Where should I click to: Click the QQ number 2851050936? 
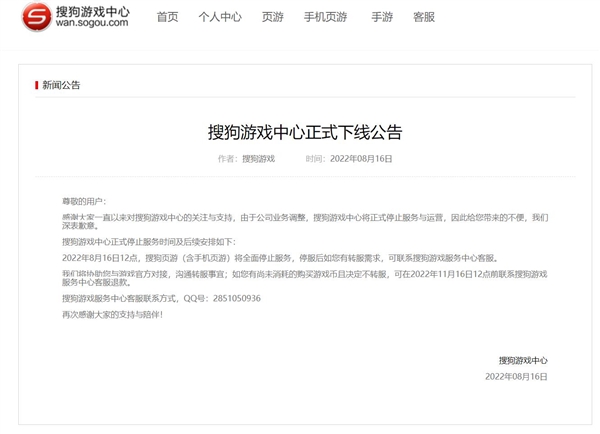pyautogui.click(x=237, y=299)
